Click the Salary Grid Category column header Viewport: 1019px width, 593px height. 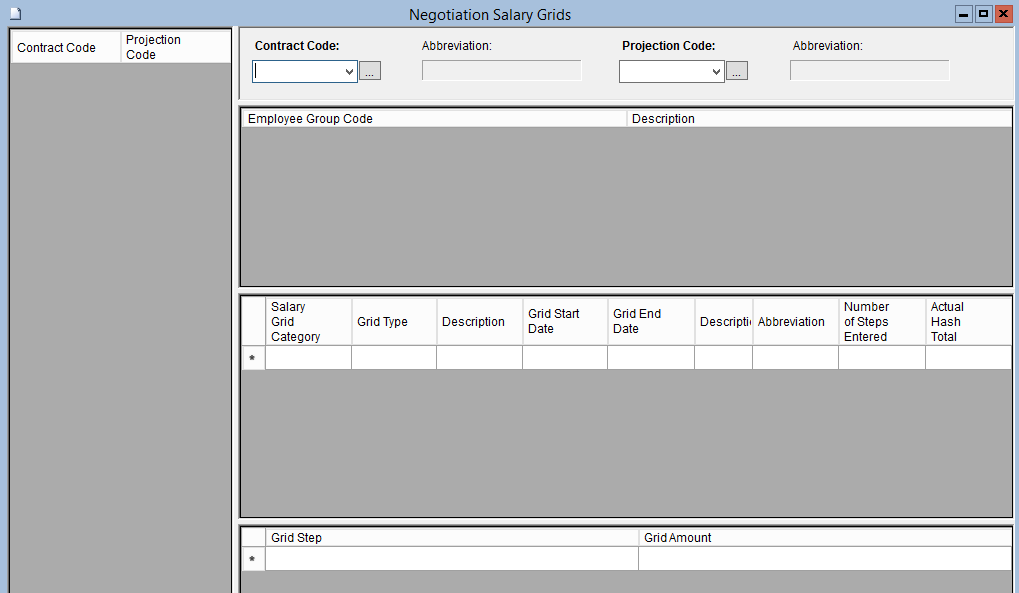(x=308, y=322)
